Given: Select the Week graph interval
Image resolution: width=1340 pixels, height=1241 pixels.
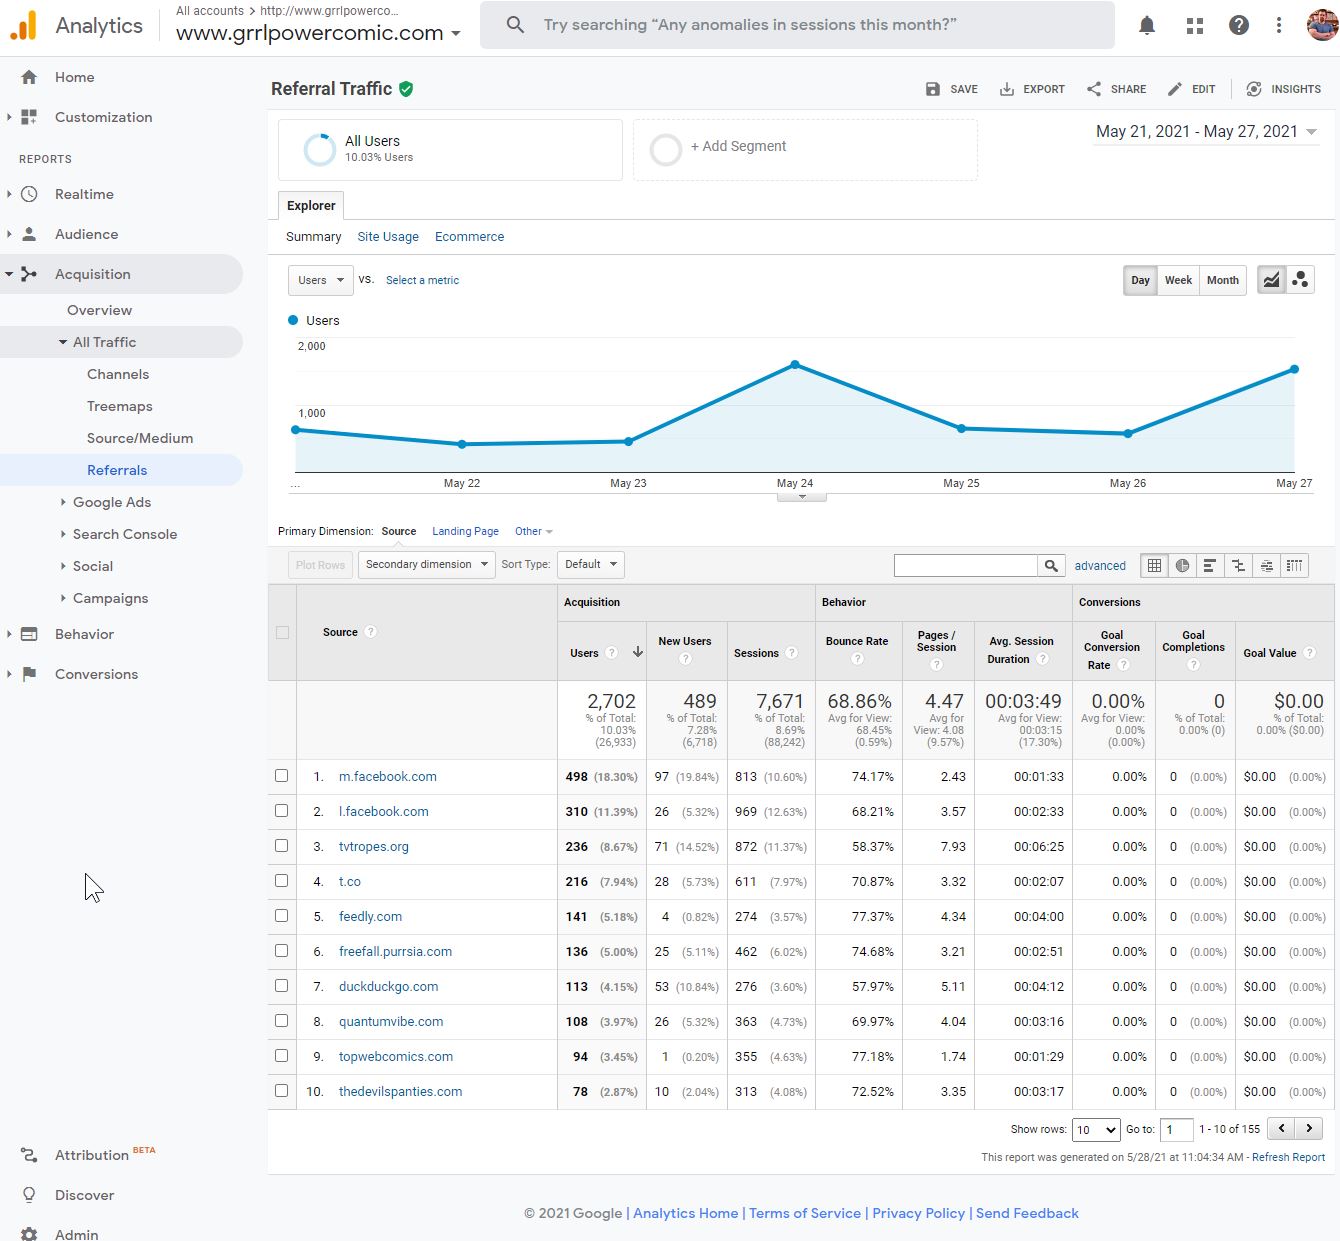Looking at the screenshot, I should [x=1178, y=280].
